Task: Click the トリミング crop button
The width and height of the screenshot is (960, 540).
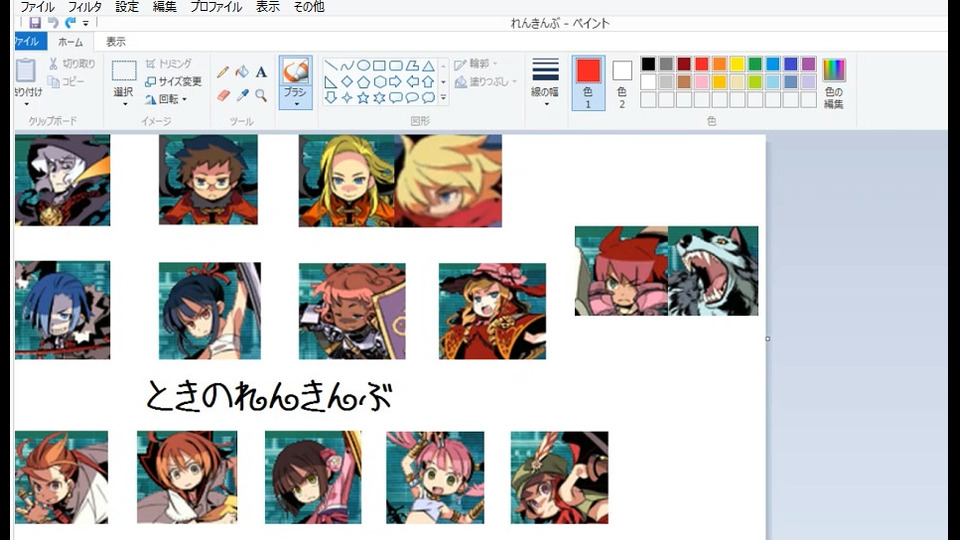Action: pyautogui.click(x=168, y=64)
